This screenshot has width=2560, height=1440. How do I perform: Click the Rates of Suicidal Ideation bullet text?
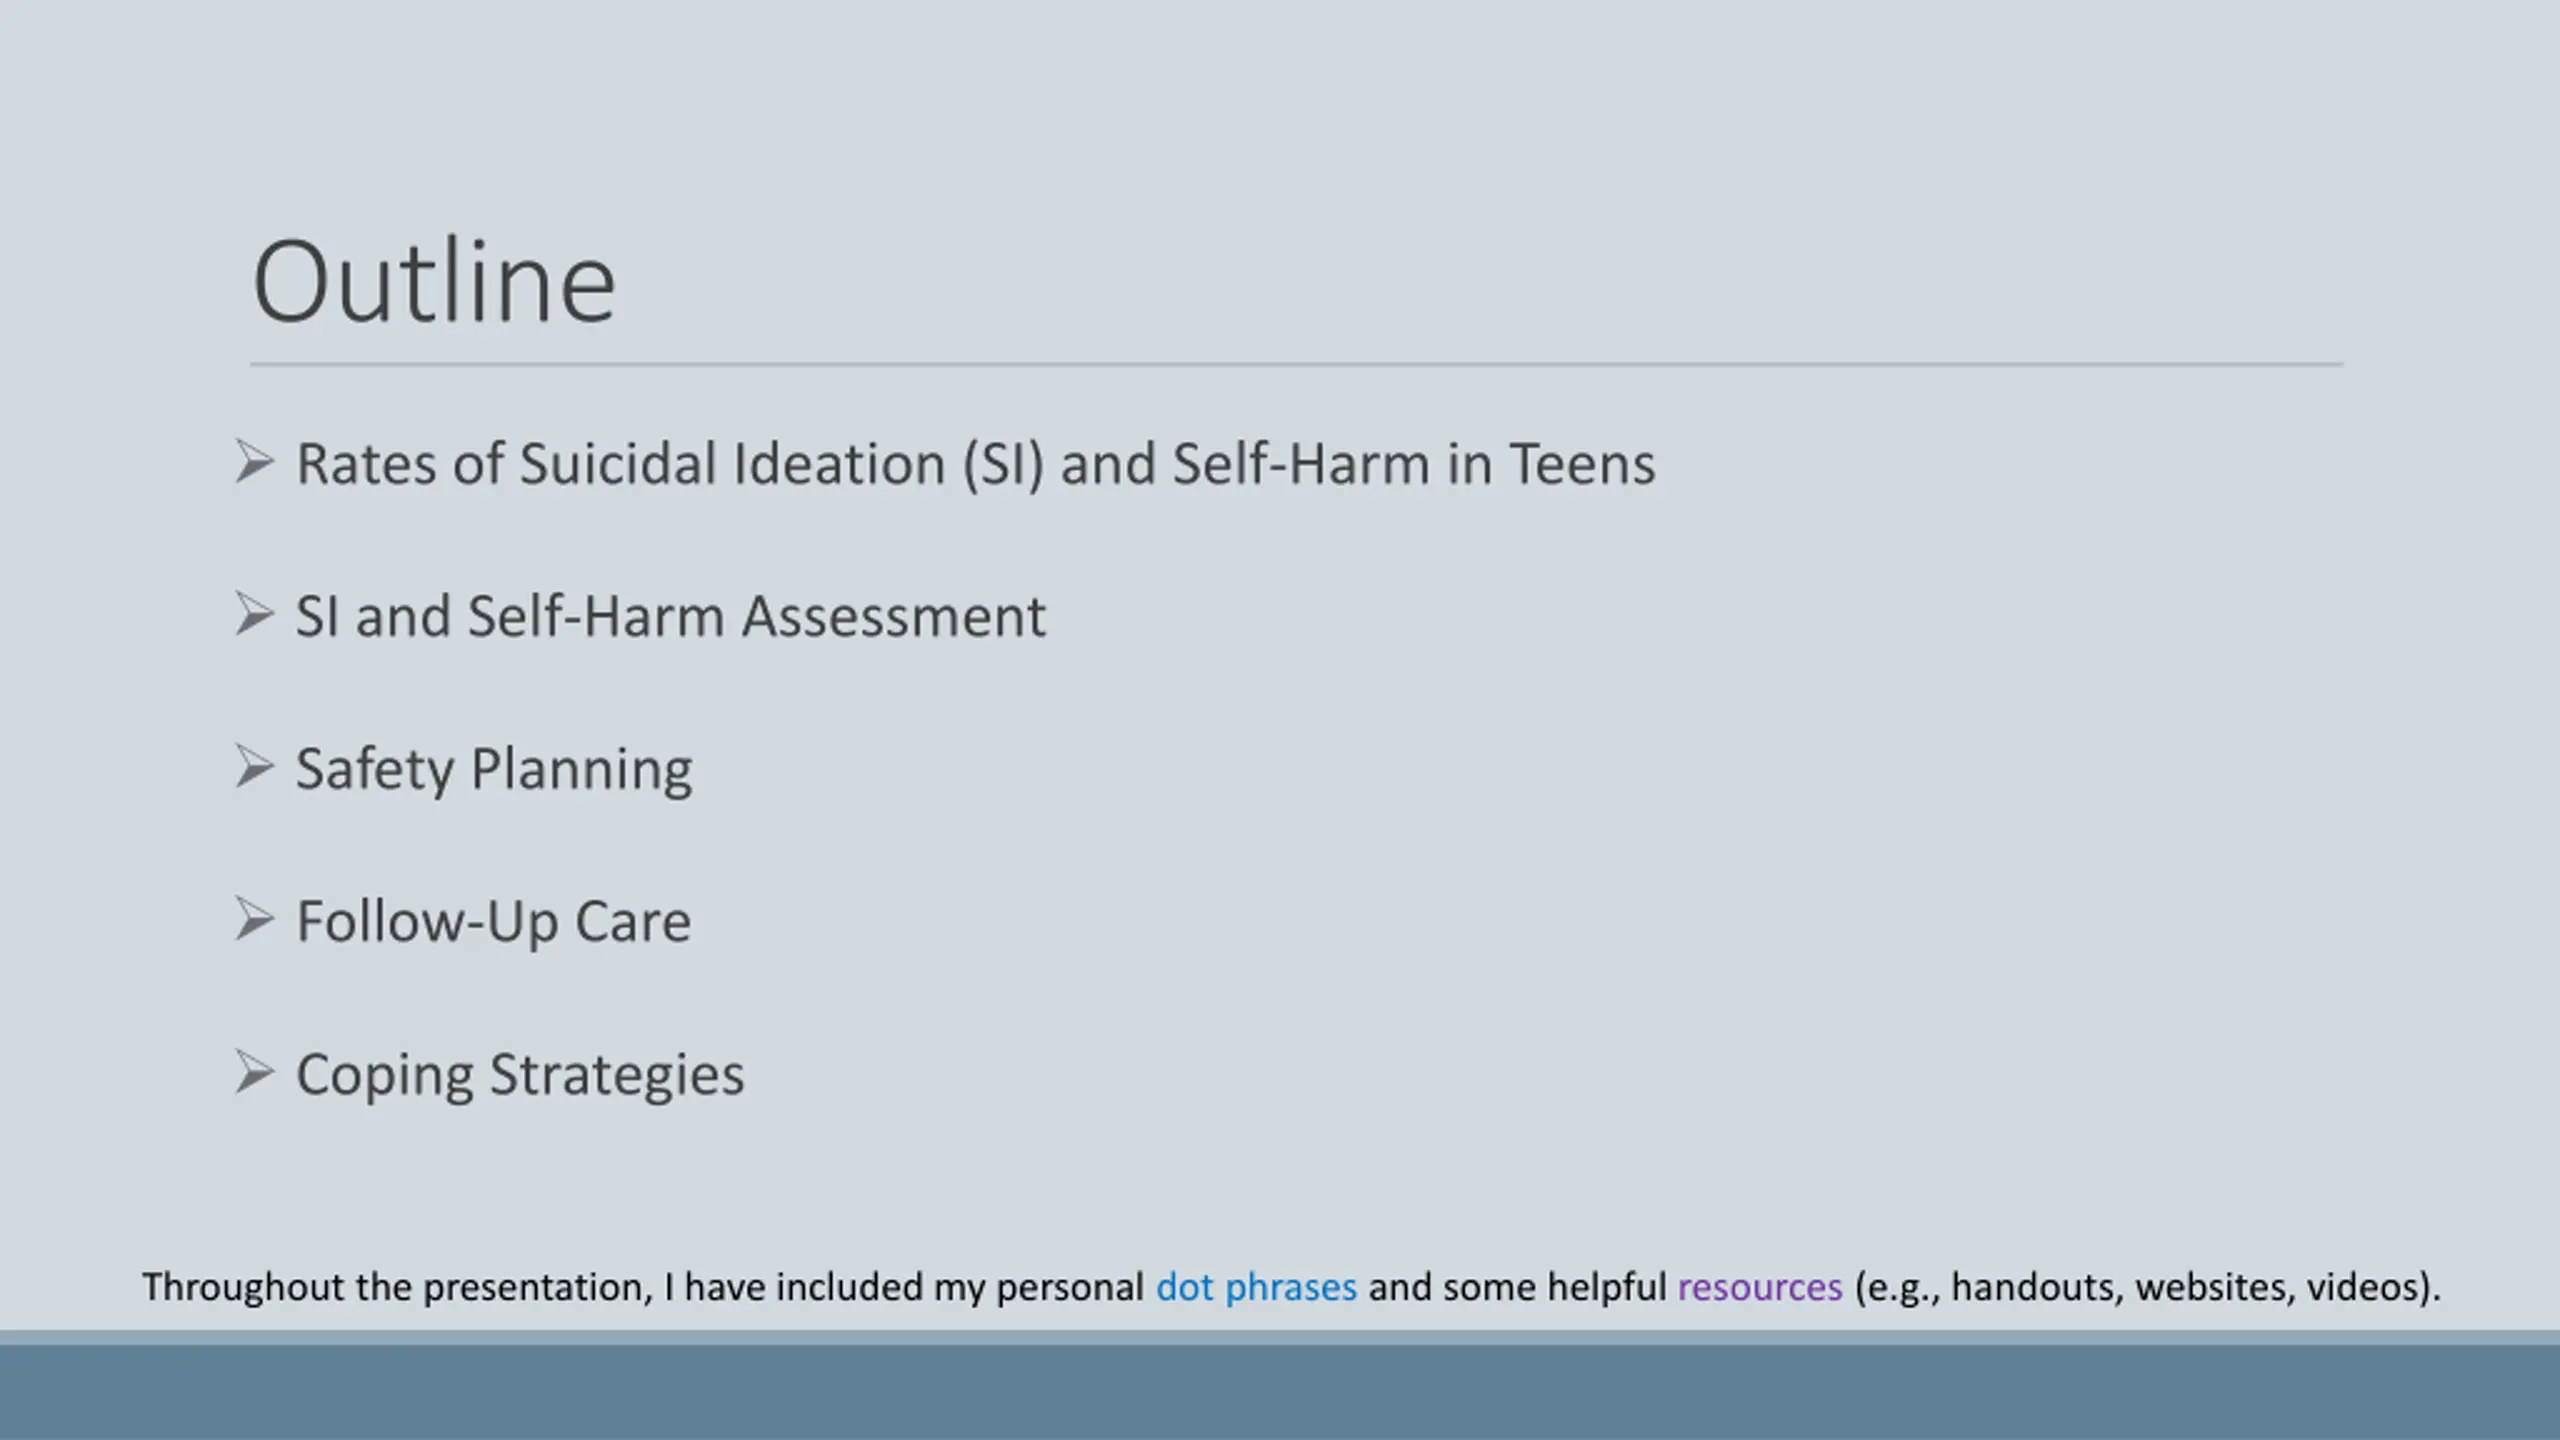(x=976, y=465)
